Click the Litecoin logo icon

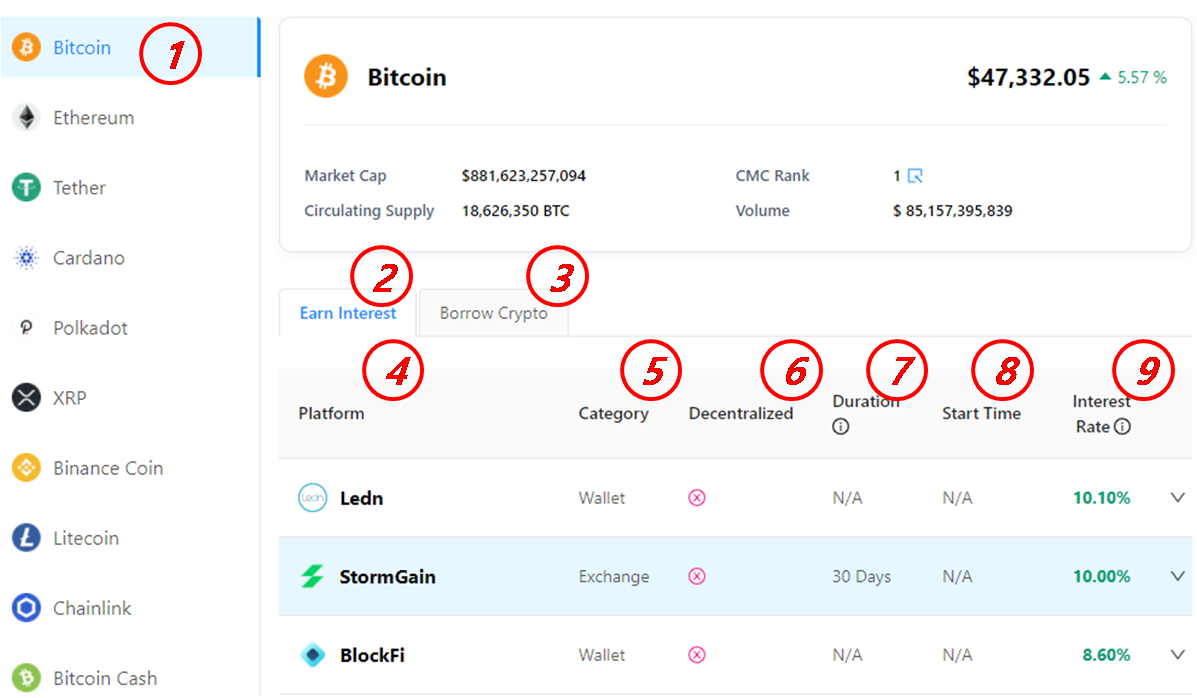click(x=26, y=538)
